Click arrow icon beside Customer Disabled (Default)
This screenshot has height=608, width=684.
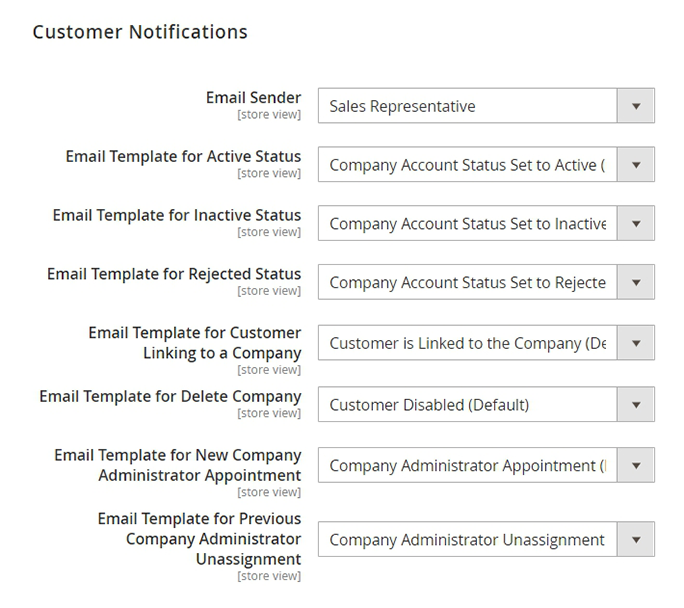click(636, 405)
